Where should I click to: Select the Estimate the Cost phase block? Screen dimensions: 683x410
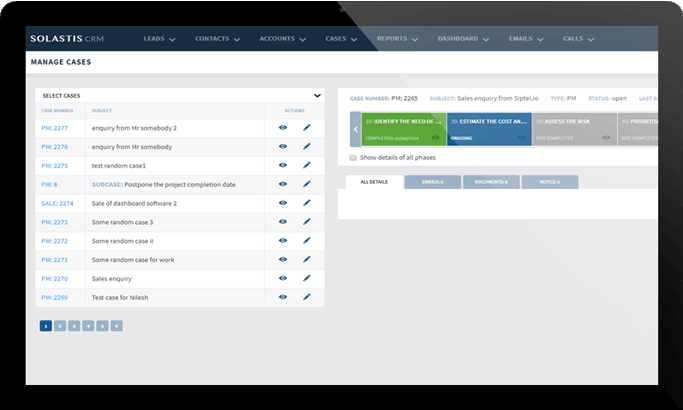point(489,129)
